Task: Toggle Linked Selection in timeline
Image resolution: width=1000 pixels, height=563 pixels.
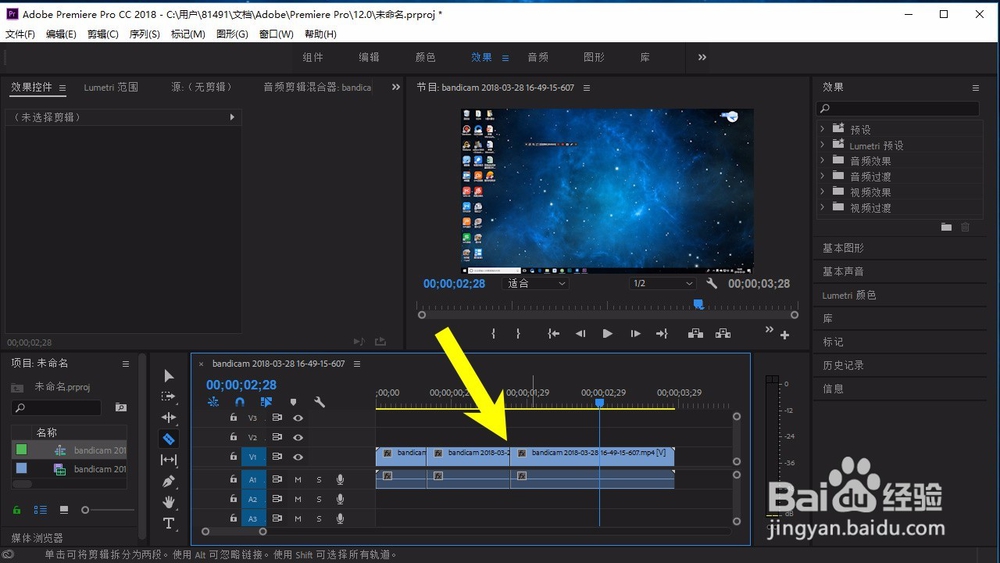Action: pyautogui.click(x=267, y=402)
